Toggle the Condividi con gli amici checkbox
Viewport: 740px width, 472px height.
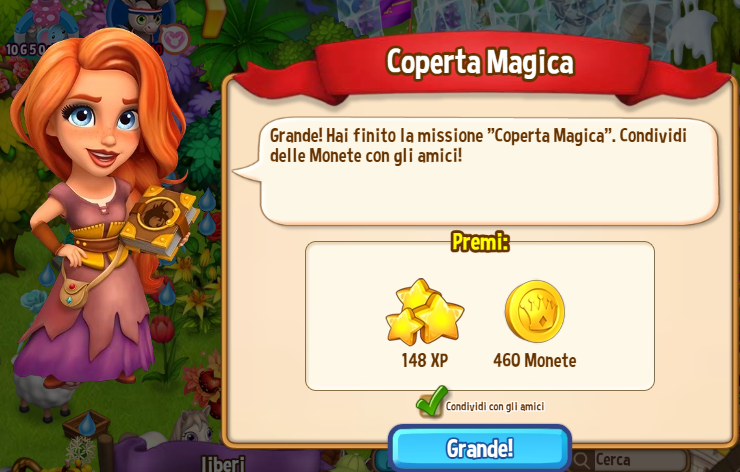(x=431, y=405)
